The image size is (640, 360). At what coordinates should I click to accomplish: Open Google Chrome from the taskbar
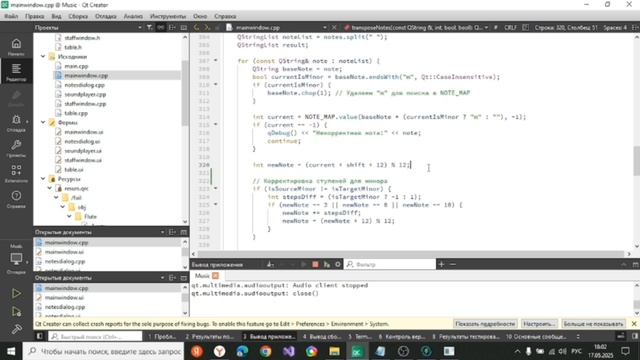point(266,351)
